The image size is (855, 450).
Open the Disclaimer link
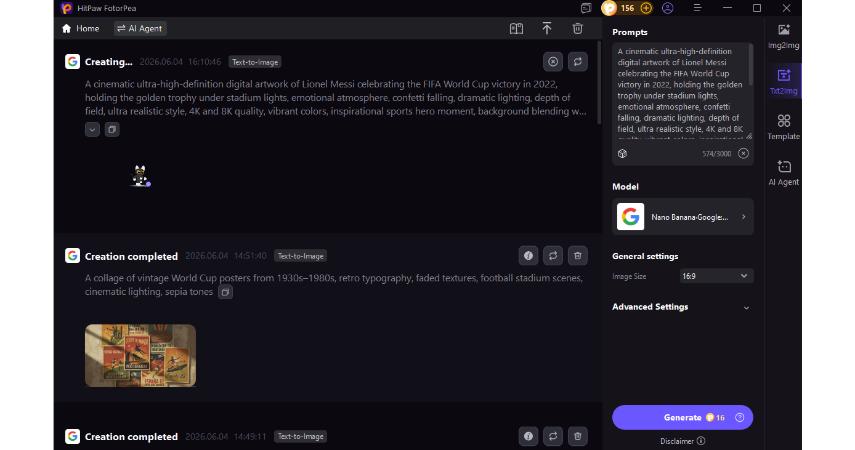[x=682, y=441]
